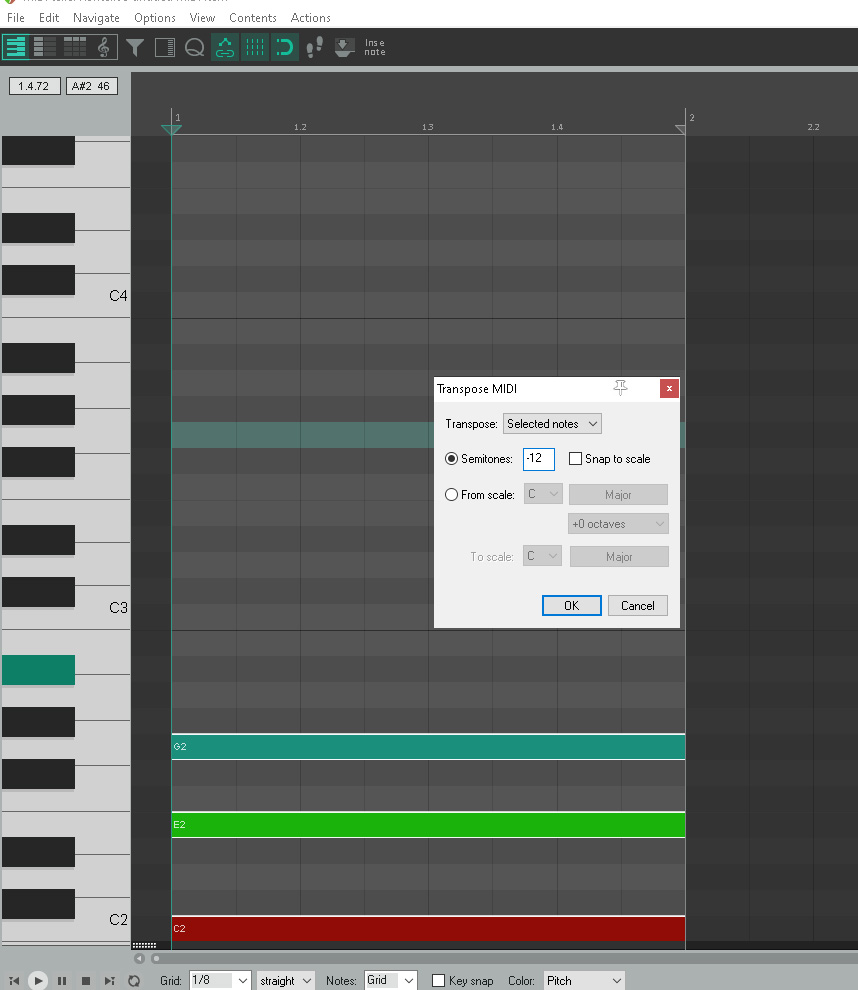Viewport: 858px width, 990px height.
Task: Open the From scale root note dropdown
Action: (x=543, y=494)
